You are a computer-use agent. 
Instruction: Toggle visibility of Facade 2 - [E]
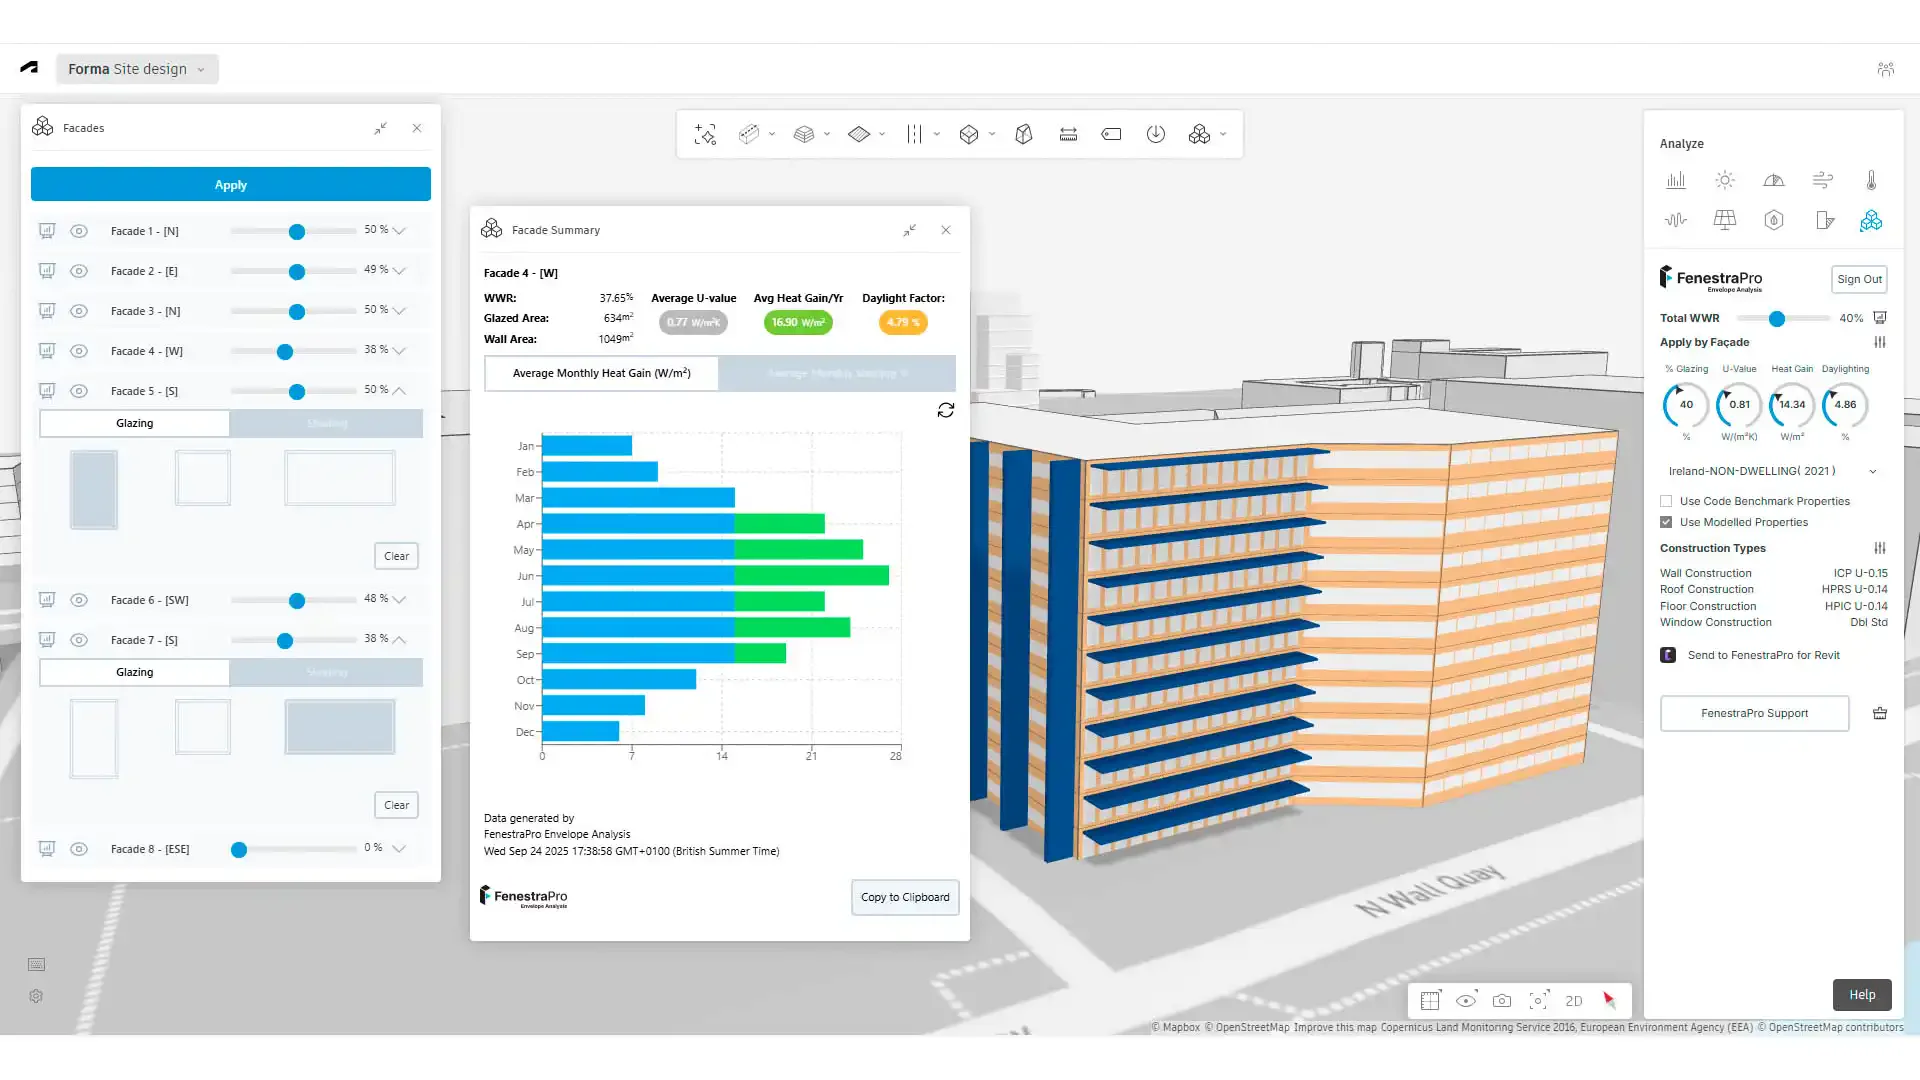79,271
